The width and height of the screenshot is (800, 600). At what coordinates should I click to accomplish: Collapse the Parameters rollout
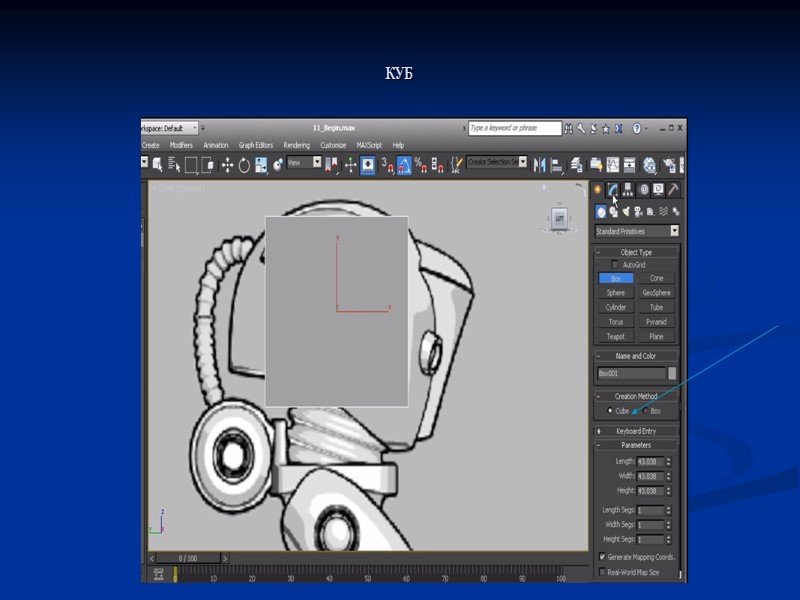(x=636, y=445)
